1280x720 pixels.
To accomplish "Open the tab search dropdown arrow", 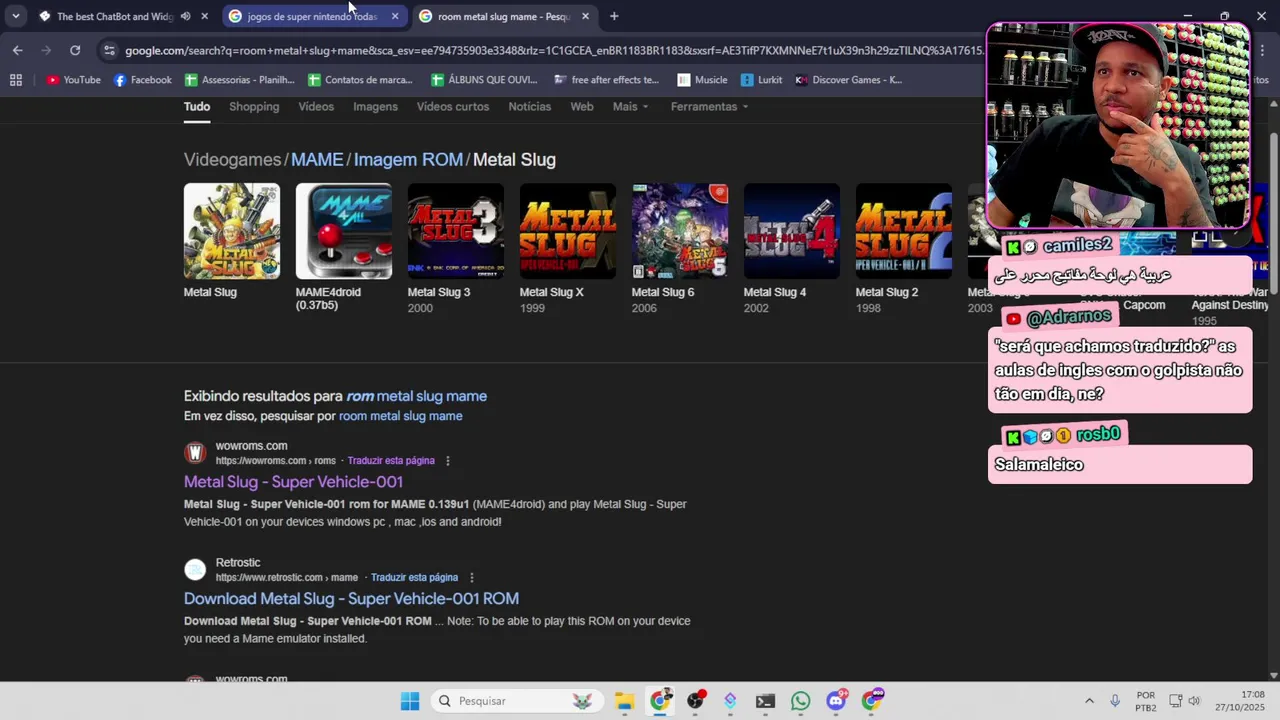I will 15,16.
